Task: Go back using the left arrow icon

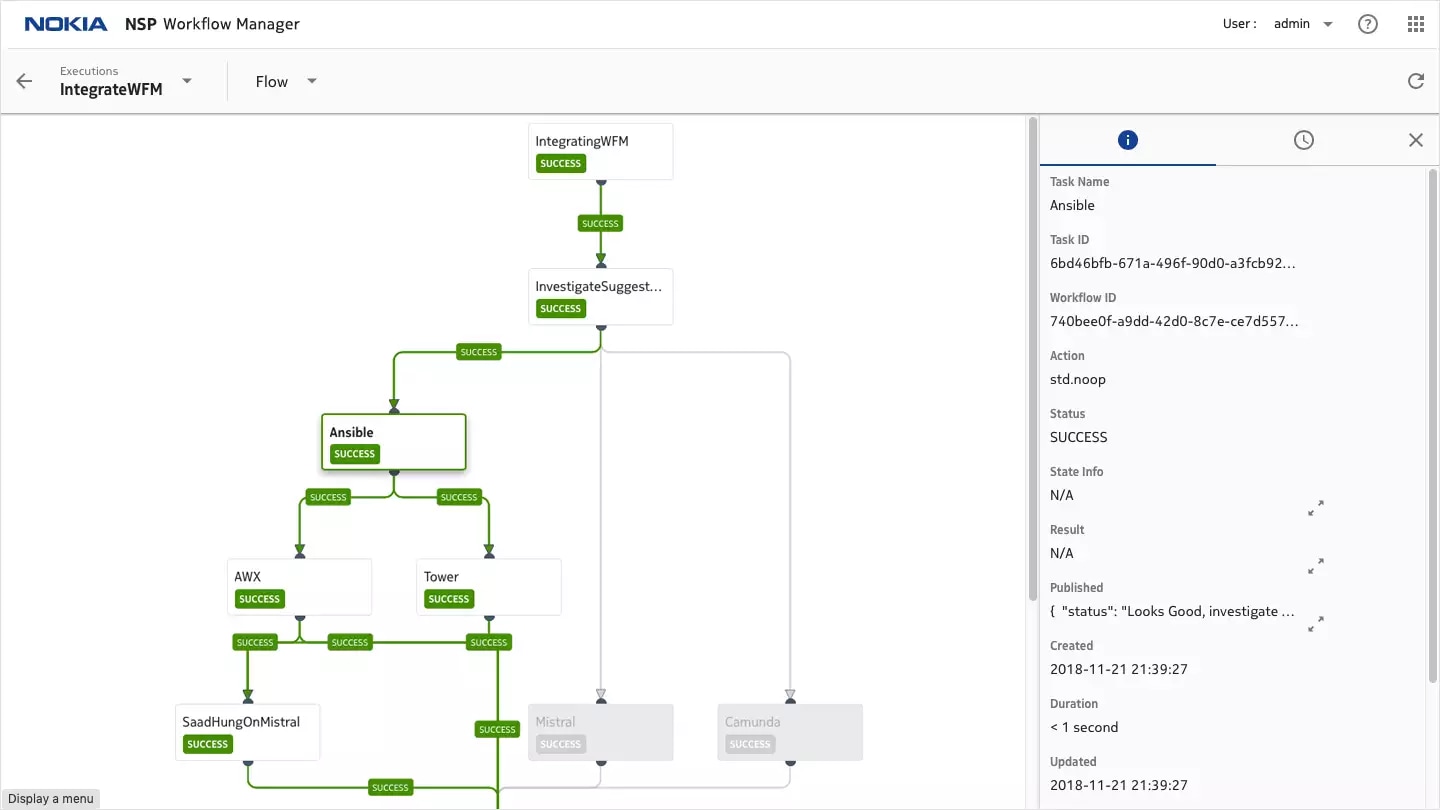Action: pyautogui.click(x=24, y=82)
